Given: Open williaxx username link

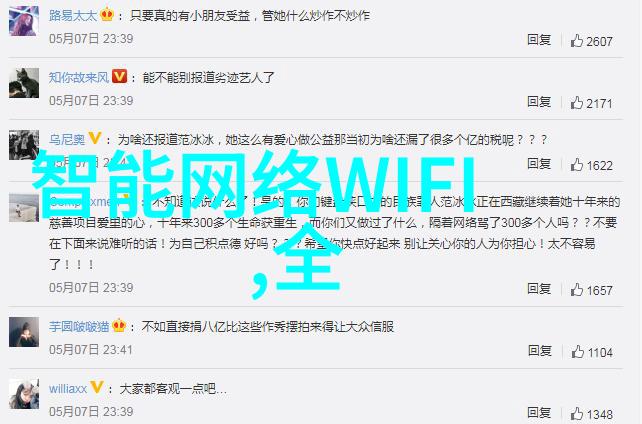Looking at the screenshot, I should point(68,388).
